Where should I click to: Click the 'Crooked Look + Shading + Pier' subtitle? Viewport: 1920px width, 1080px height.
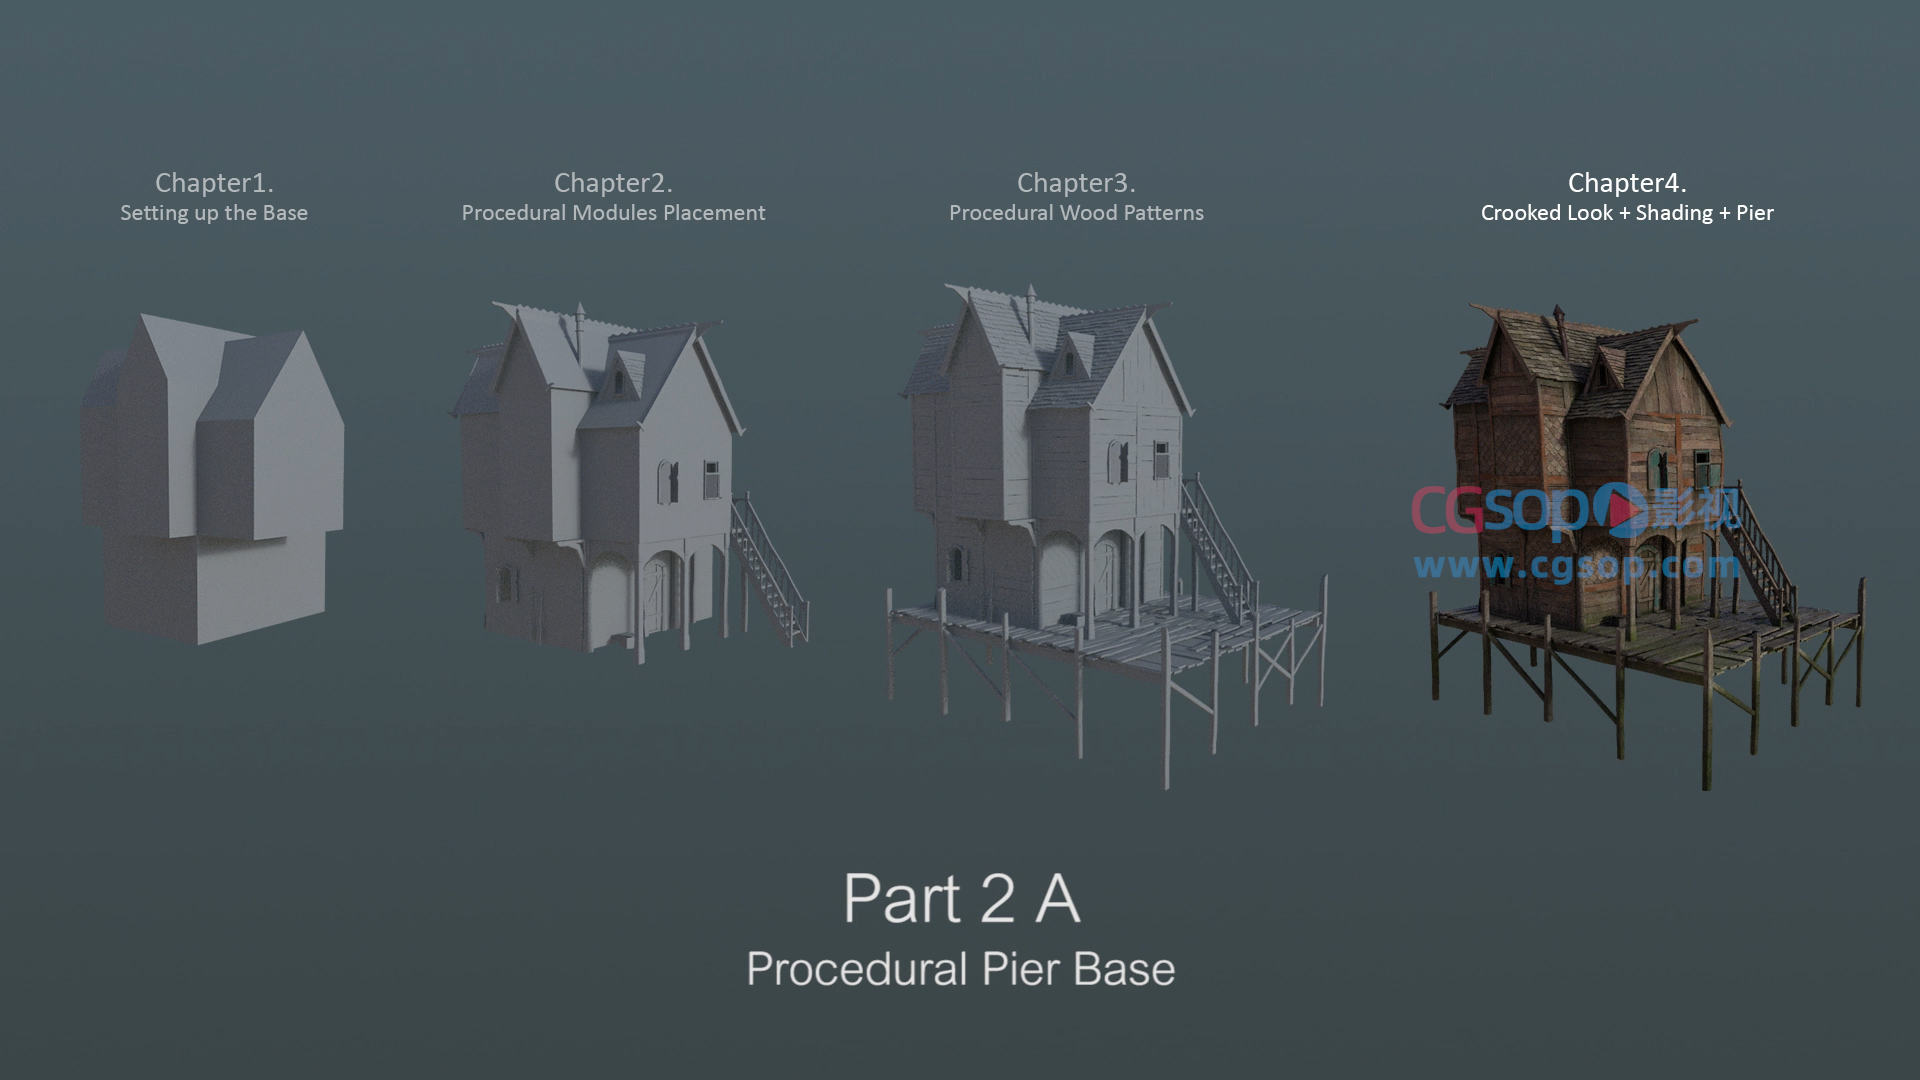click(1627, 213)
